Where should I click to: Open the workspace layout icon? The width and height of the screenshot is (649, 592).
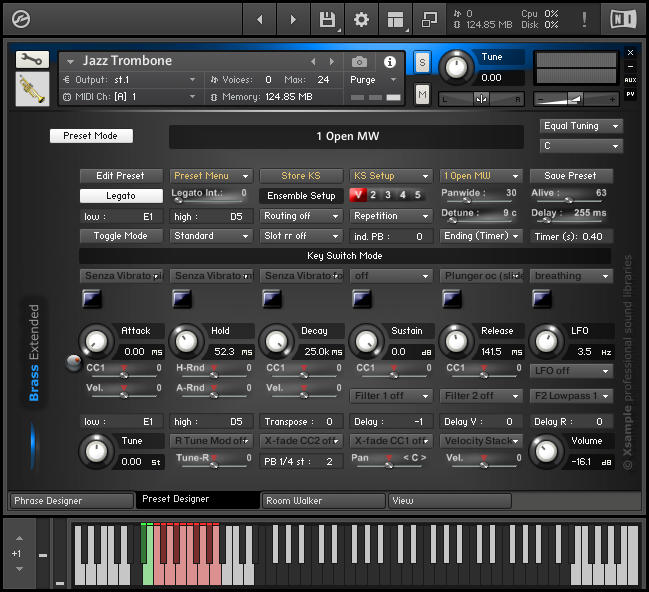[x=395, y=19]
